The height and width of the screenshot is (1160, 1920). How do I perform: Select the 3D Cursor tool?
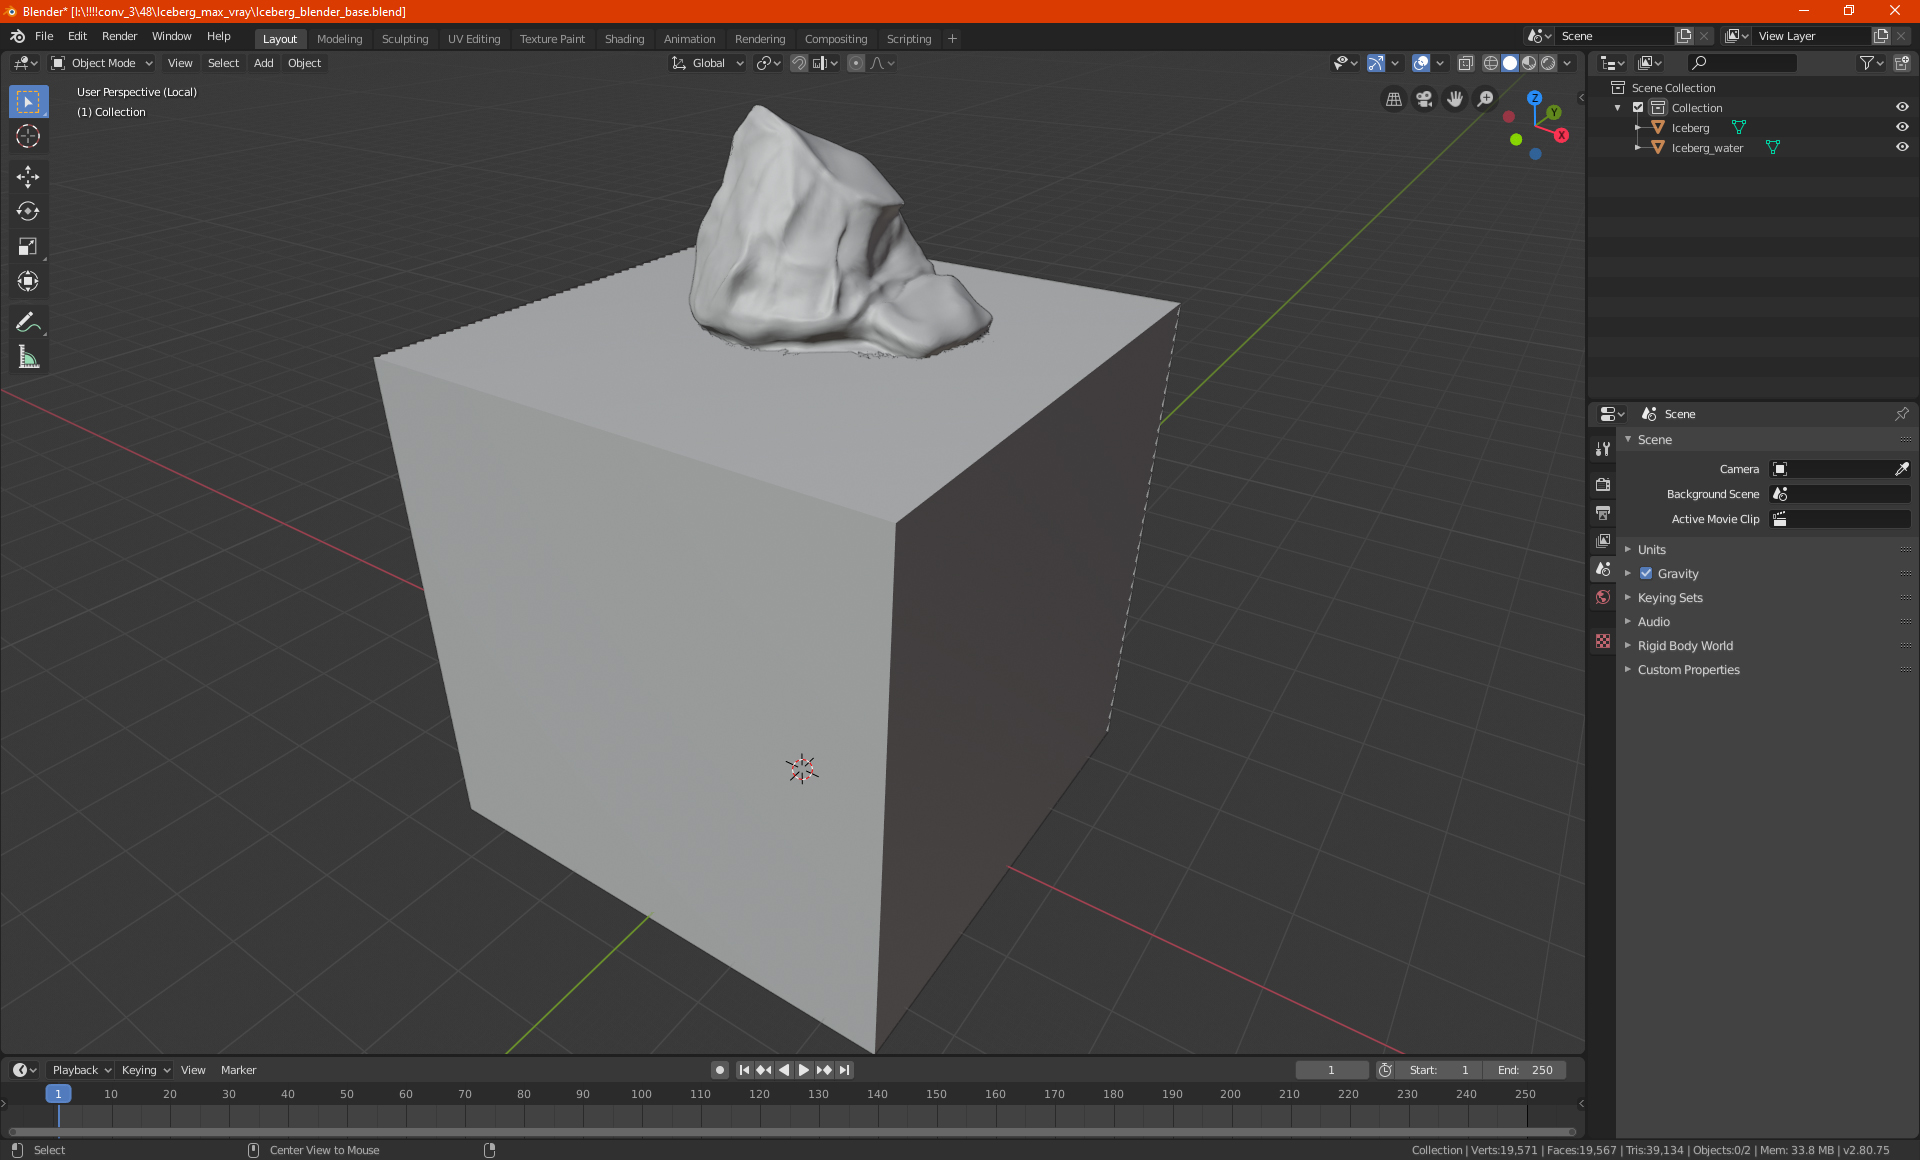pyautogui.click(x=28, y=136)
